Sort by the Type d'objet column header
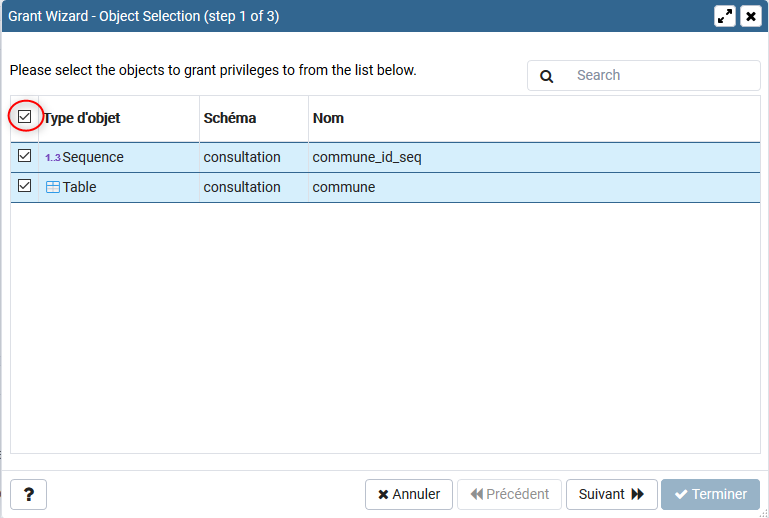 click(82, 118)
